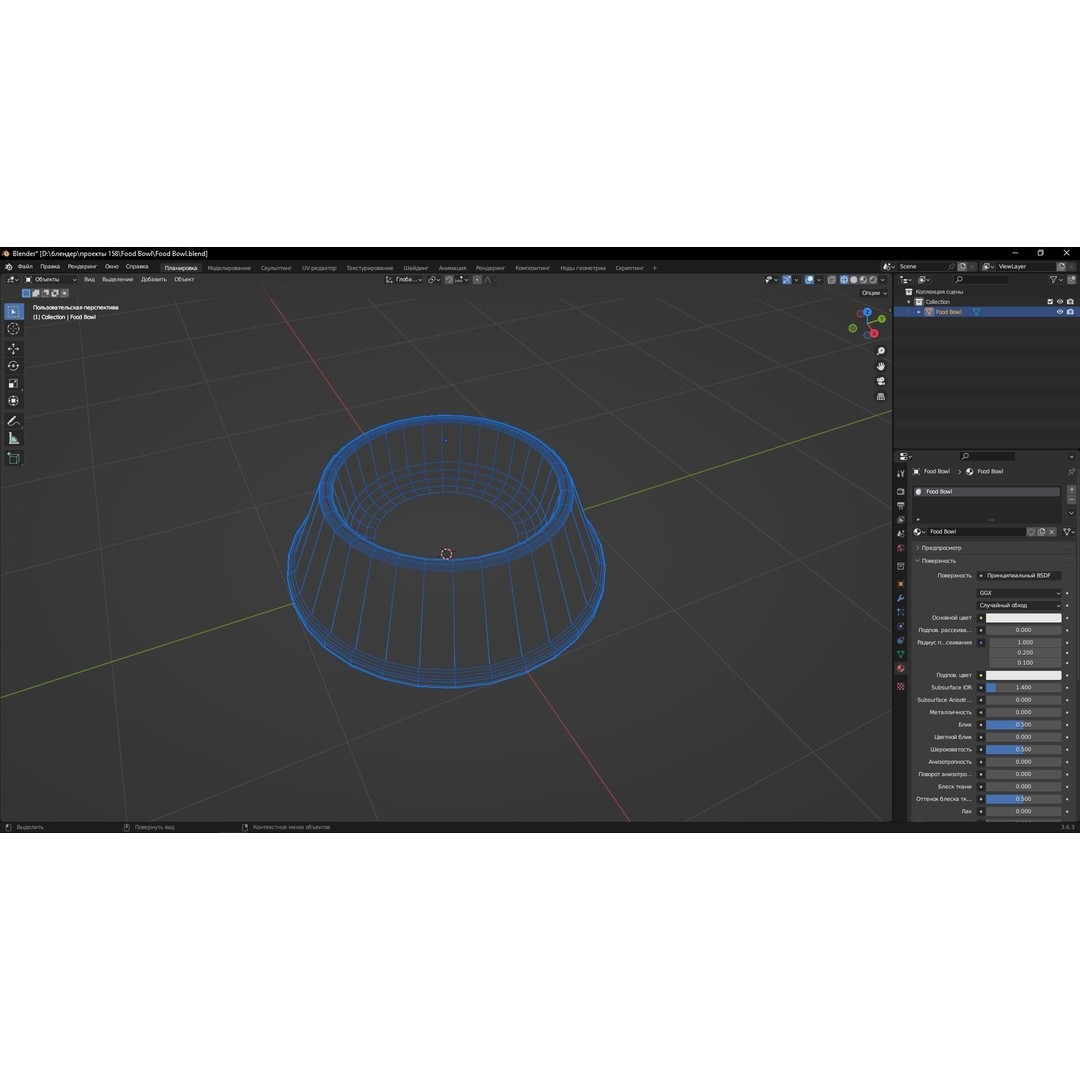Select the Measure tool
Image resolution: width=1080 pixels, height=1080 pixels.
click(14, 438)
